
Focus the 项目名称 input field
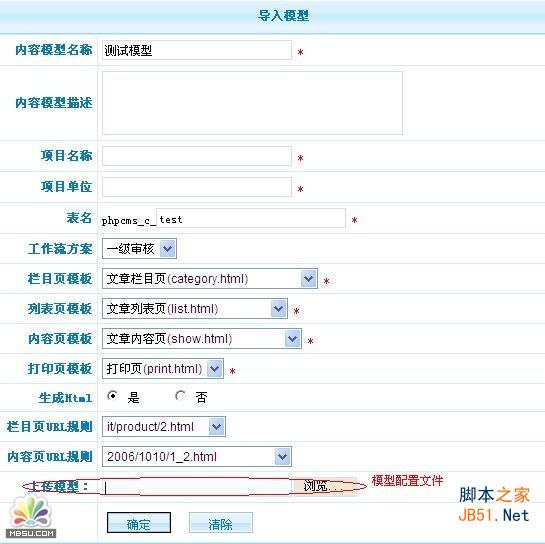click(197, 156)
